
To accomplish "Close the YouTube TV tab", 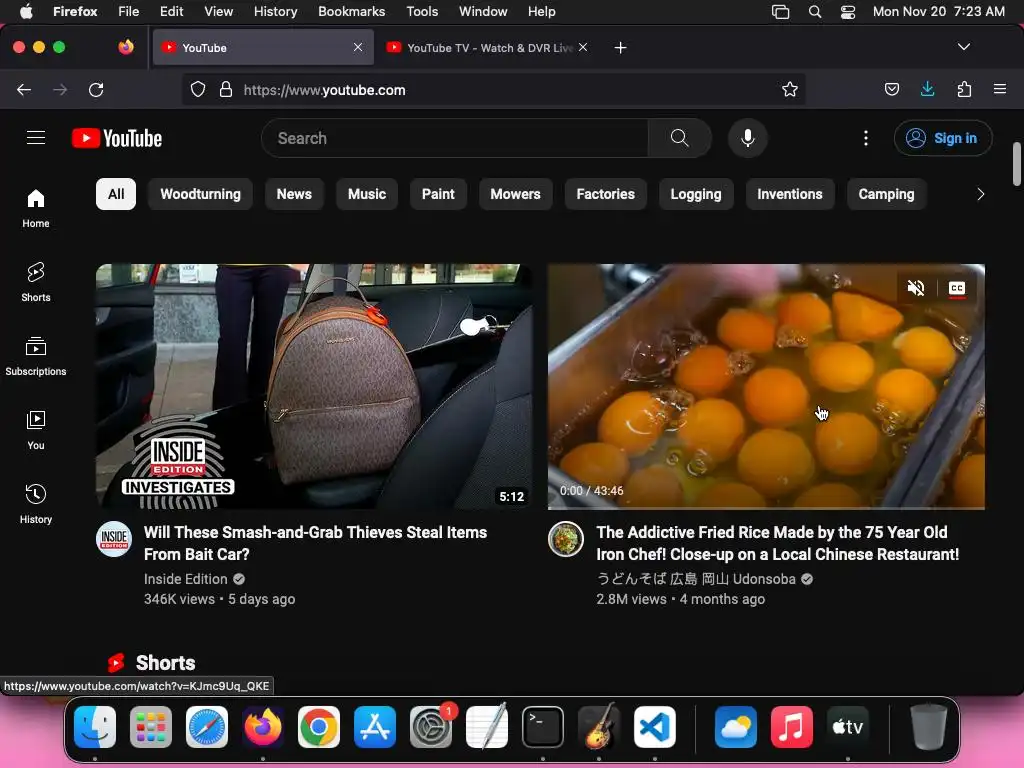I will coord(583,47).
